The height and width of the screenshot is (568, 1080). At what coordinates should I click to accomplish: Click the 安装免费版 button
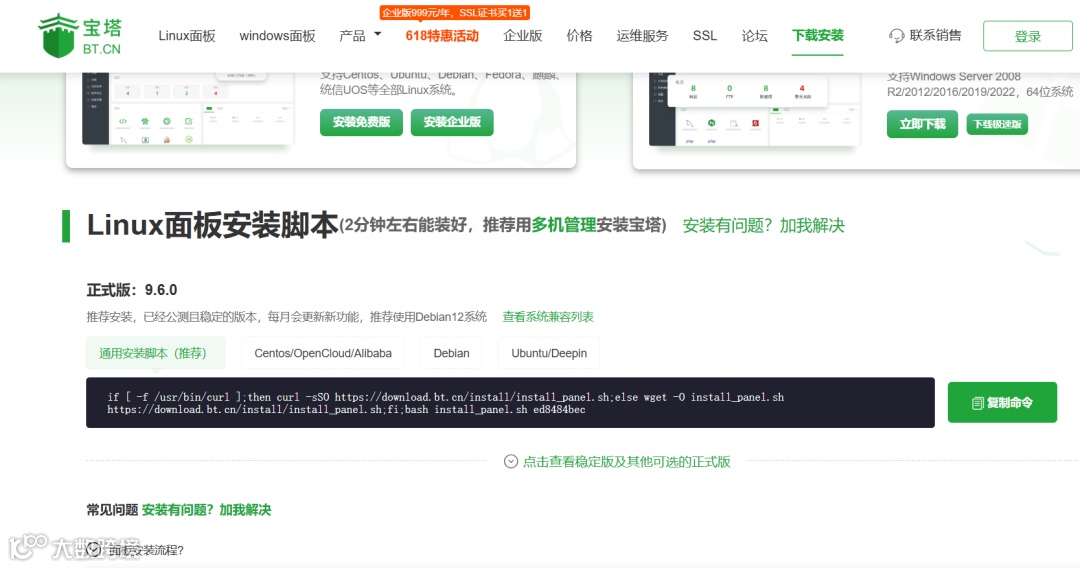[361, 122]
